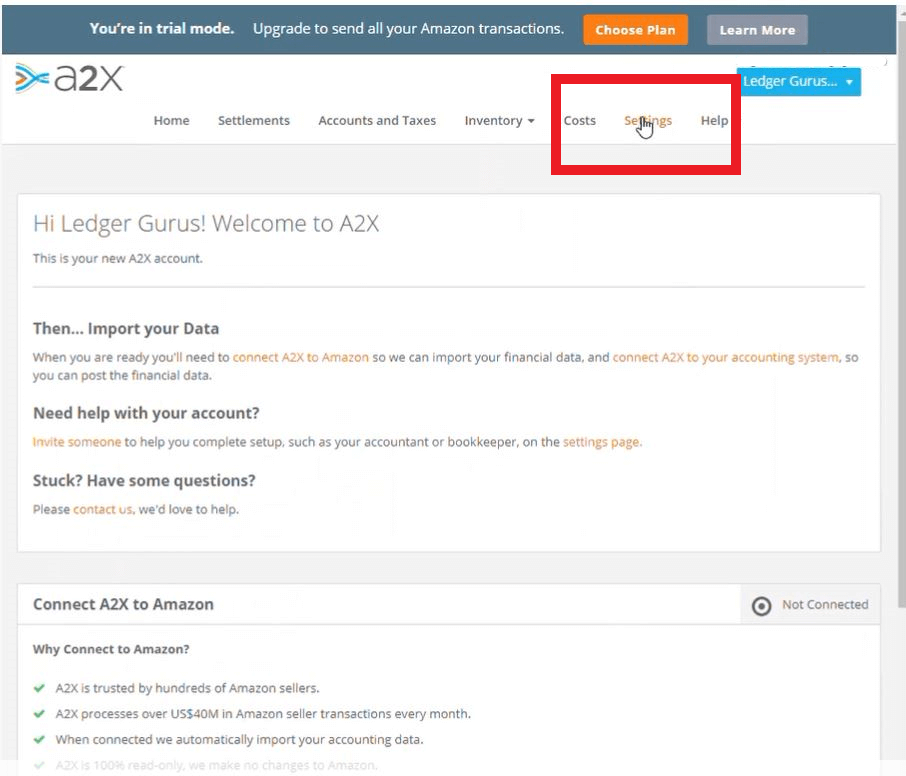Screen dimensions: 906x776
Task: Open the Ledger Gurus account dropdown
Action: click(798, 81)
